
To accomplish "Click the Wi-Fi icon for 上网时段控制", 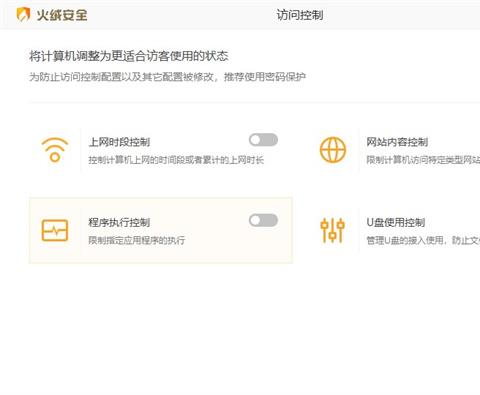I will tap(55, 150).
